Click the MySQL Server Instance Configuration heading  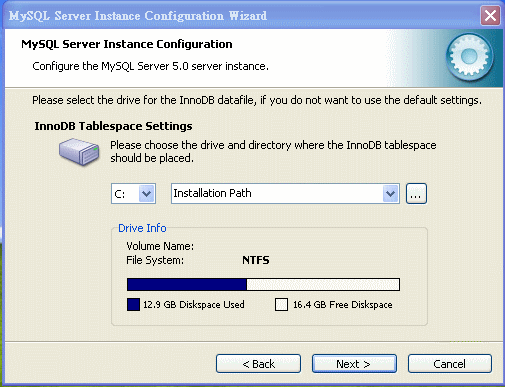pos(127,44)
